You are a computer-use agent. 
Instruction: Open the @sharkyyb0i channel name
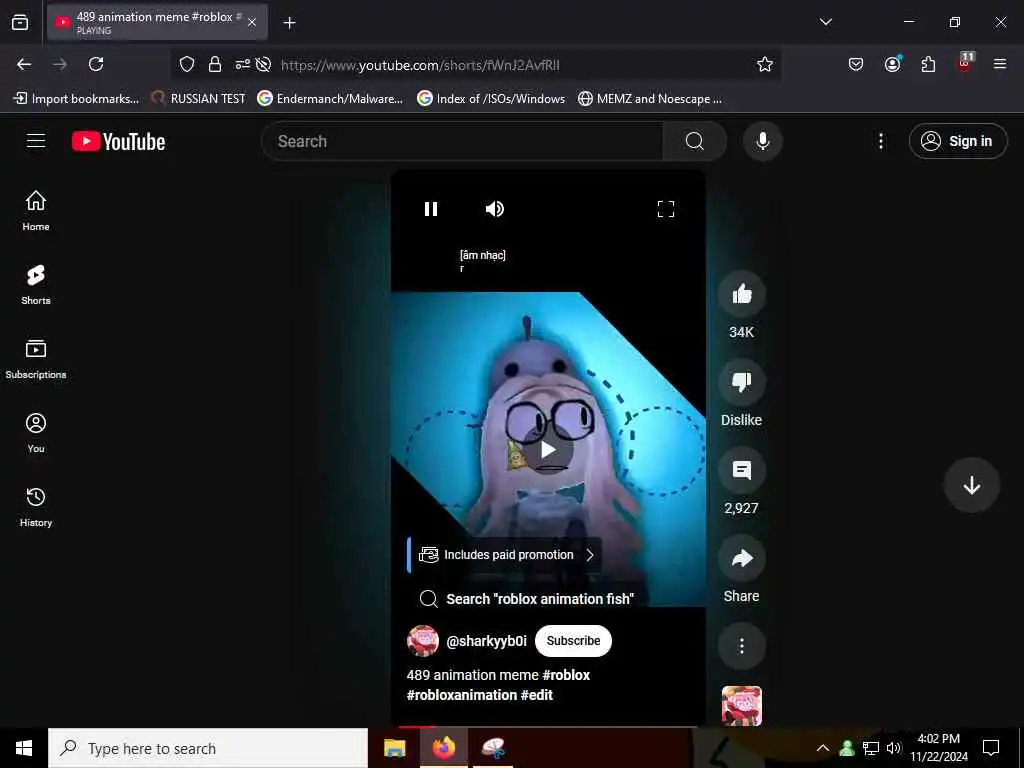click(486, 641)
